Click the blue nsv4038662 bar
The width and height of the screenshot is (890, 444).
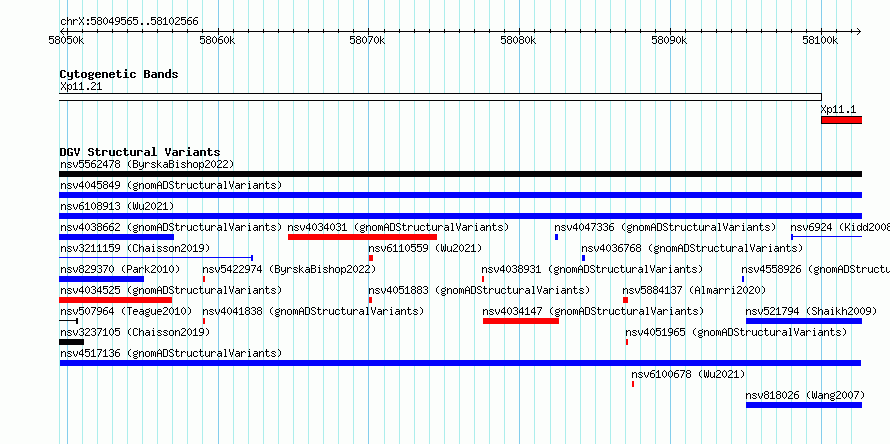[x=116, y=237]
